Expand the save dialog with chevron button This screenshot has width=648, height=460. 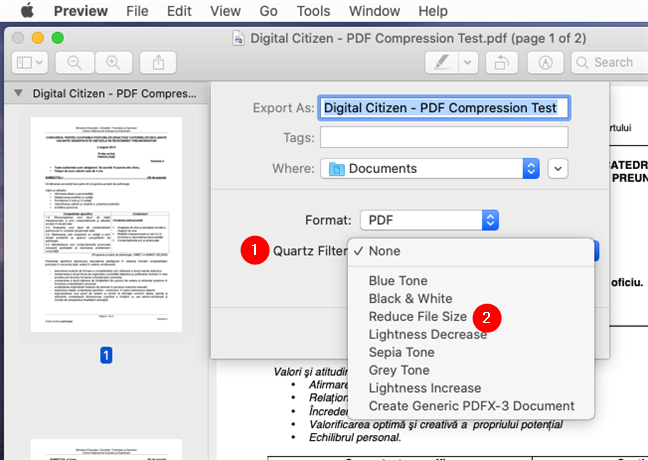click(558, 169)
